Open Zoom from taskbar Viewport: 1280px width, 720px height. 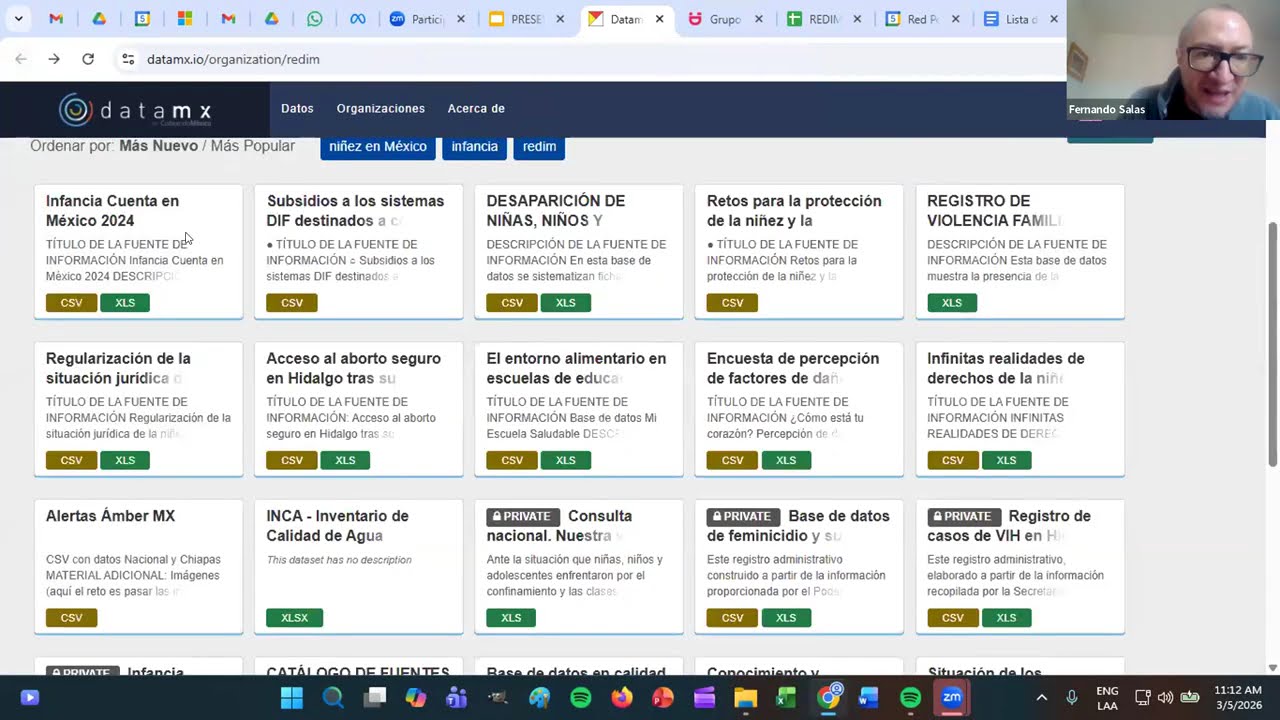point(951,697)
